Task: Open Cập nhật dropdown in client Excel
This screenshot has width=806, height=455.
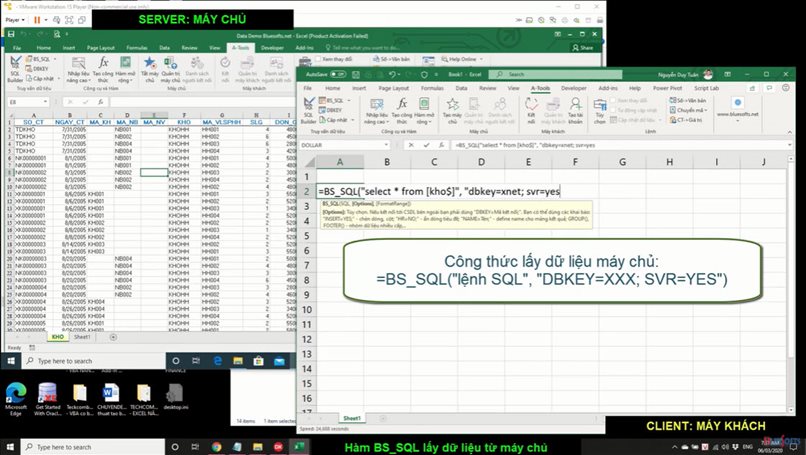Action: coord(336,120)
